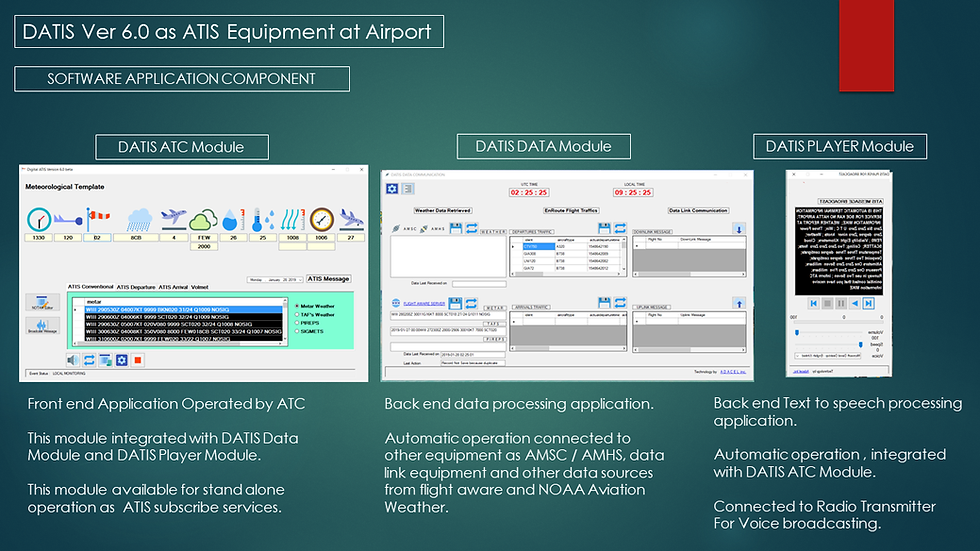Select the CTV750 cell in Departures Traffic
980x551 pixels.
(x=538, y=247)
